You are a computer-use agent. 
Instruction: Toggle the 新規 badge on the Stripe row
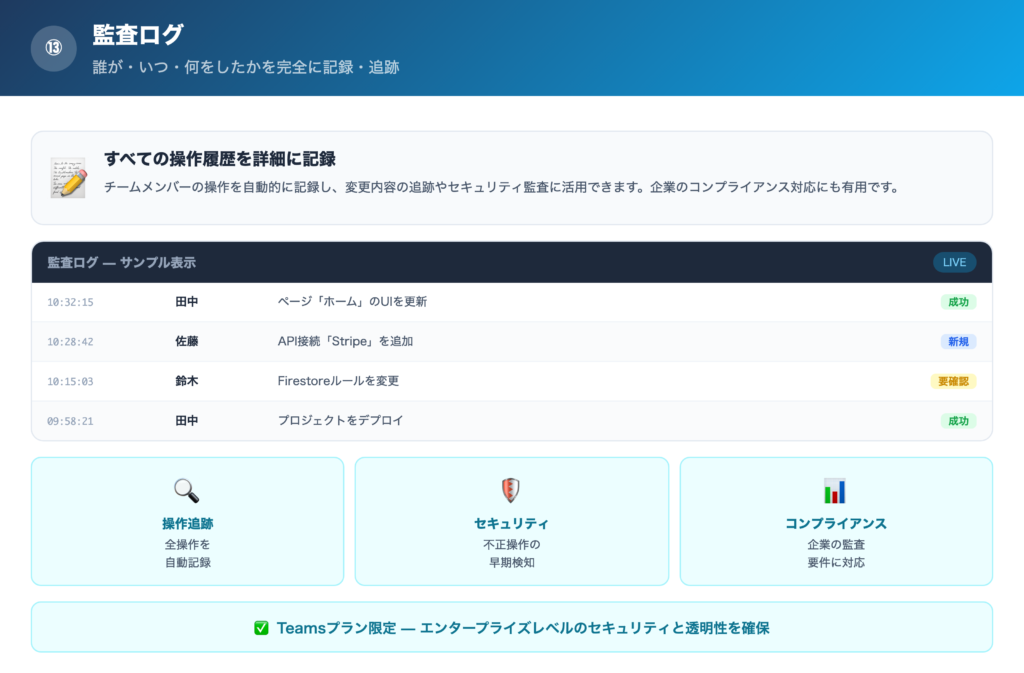[x=957, y=341]
